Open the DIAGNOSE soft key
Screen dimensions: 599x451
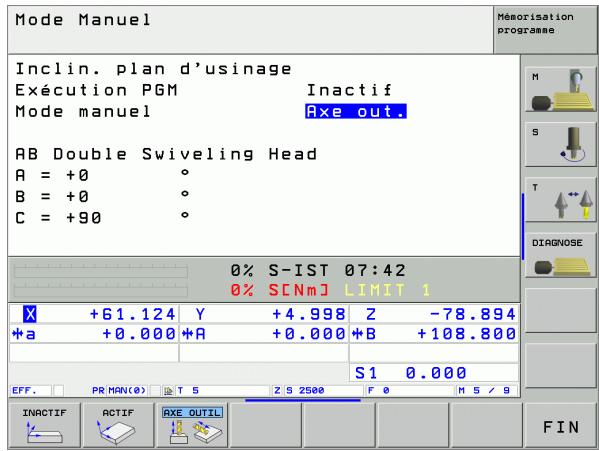click(x=560, y=255)
